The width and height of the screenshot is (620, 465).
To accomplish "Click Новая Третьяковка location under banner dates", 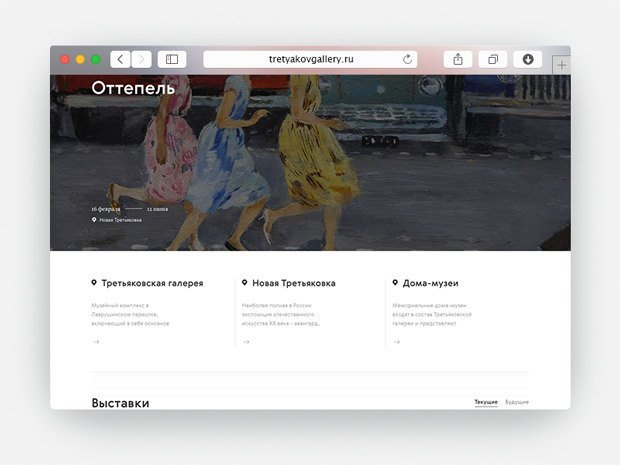I will [120, 220].
